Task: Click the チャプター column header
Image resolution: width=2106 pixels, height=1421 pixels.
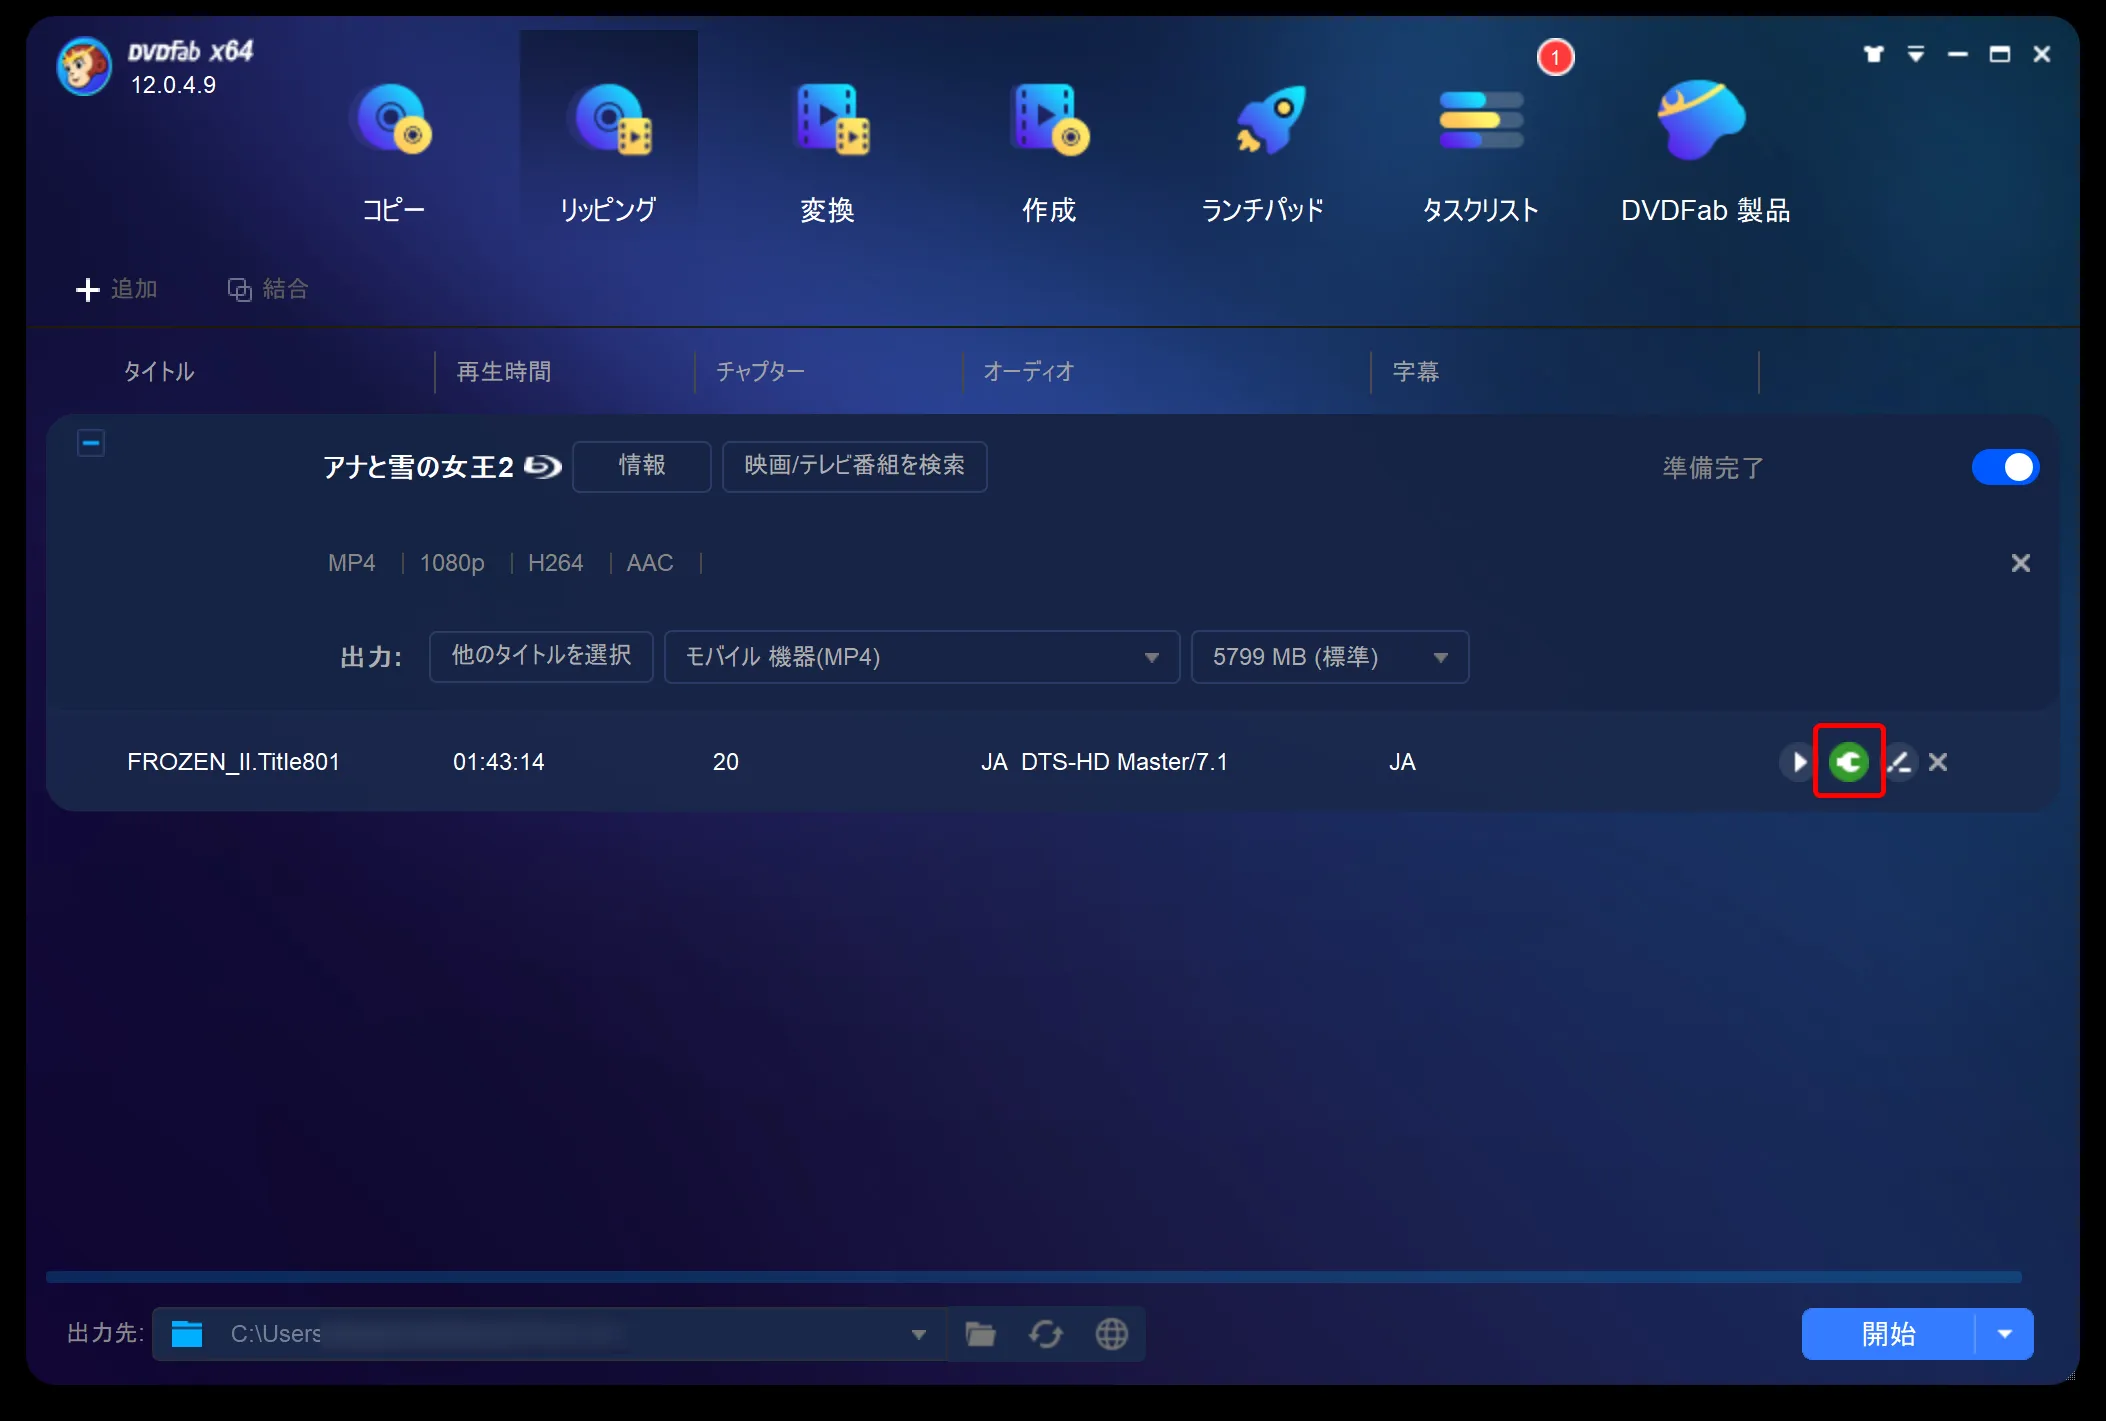Action: click(x=760, y=372)
